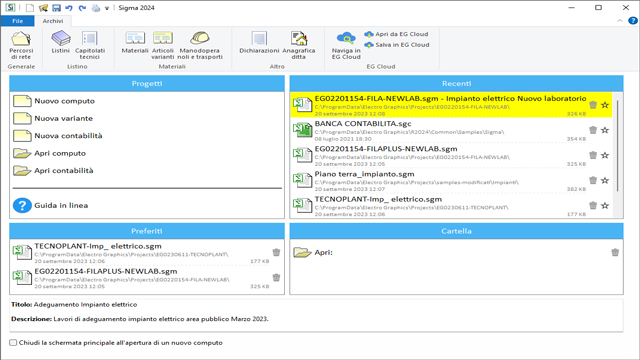Viewport: 640px width, 360px height.
Task: Open Guida in linea
Action: point(51,205)
